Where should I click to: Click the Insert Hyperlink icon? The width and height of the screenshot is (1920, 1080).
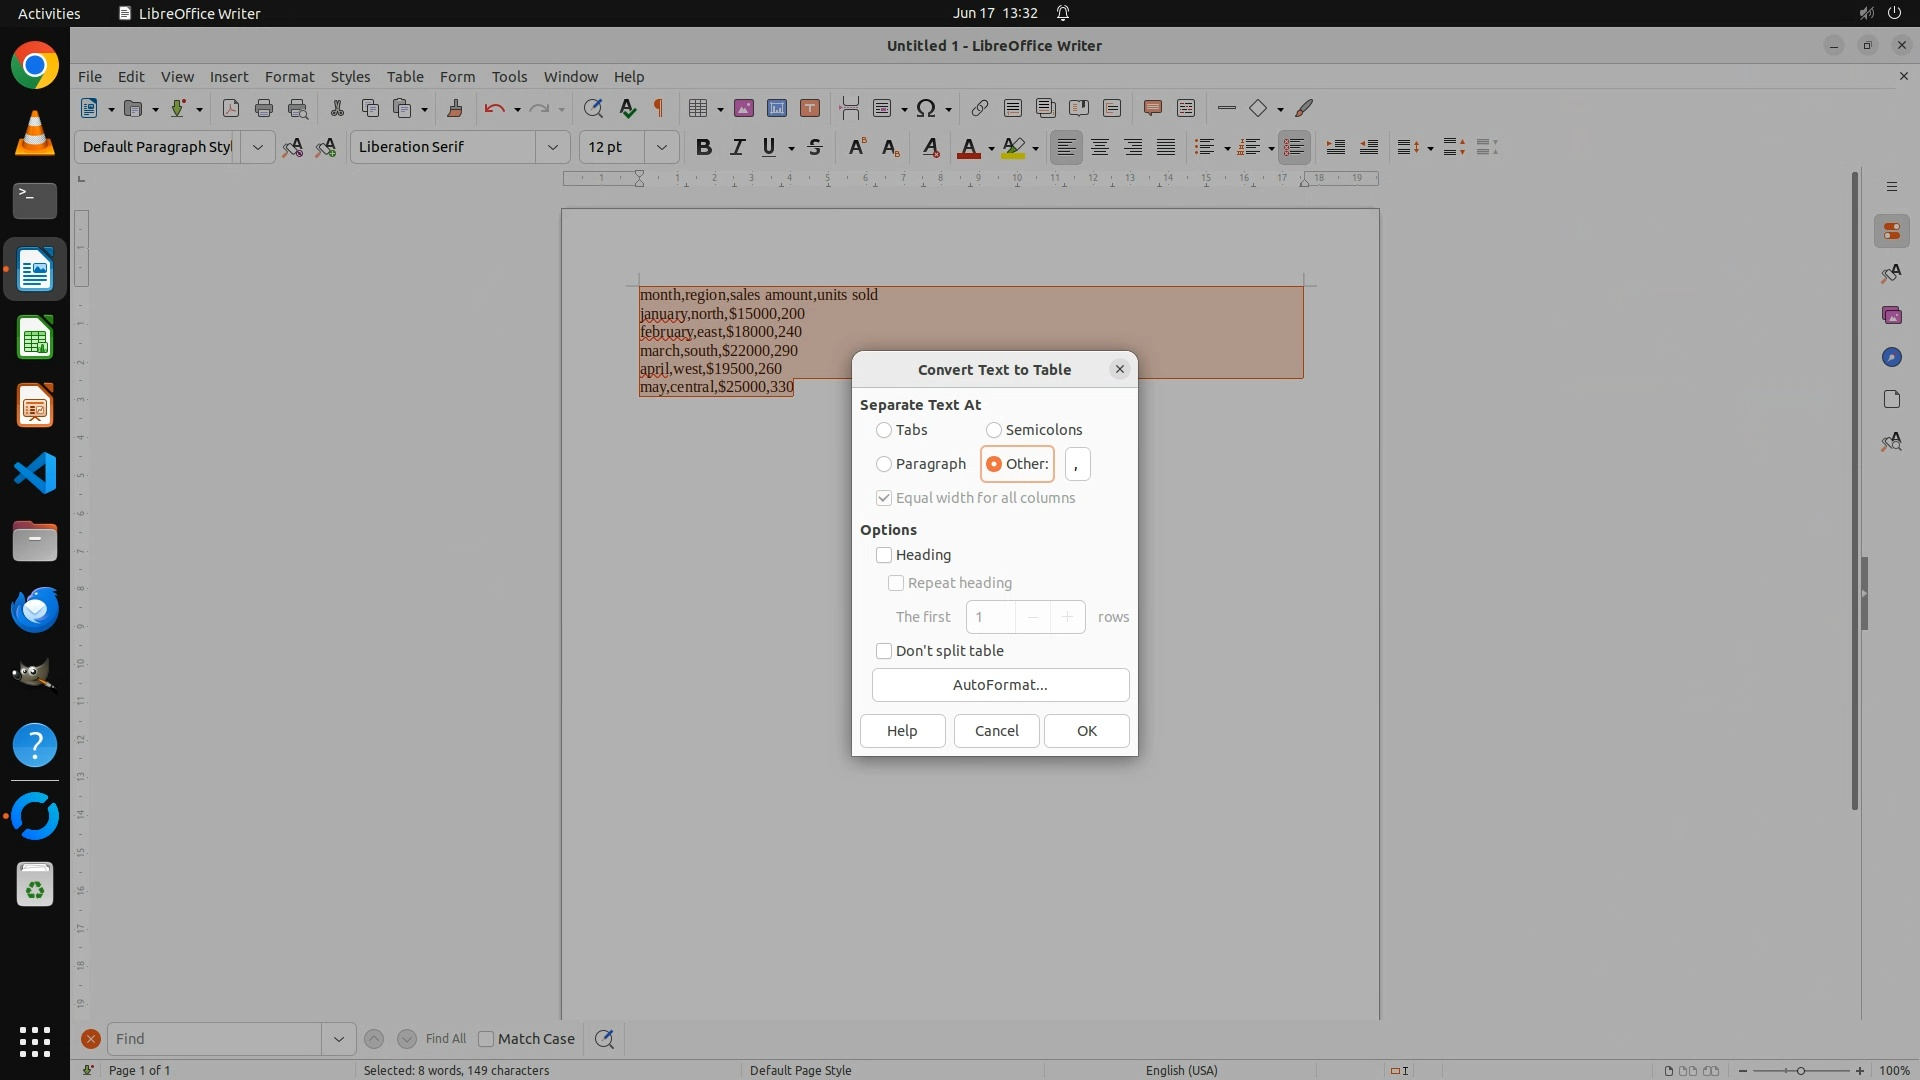tap(980, 108)
